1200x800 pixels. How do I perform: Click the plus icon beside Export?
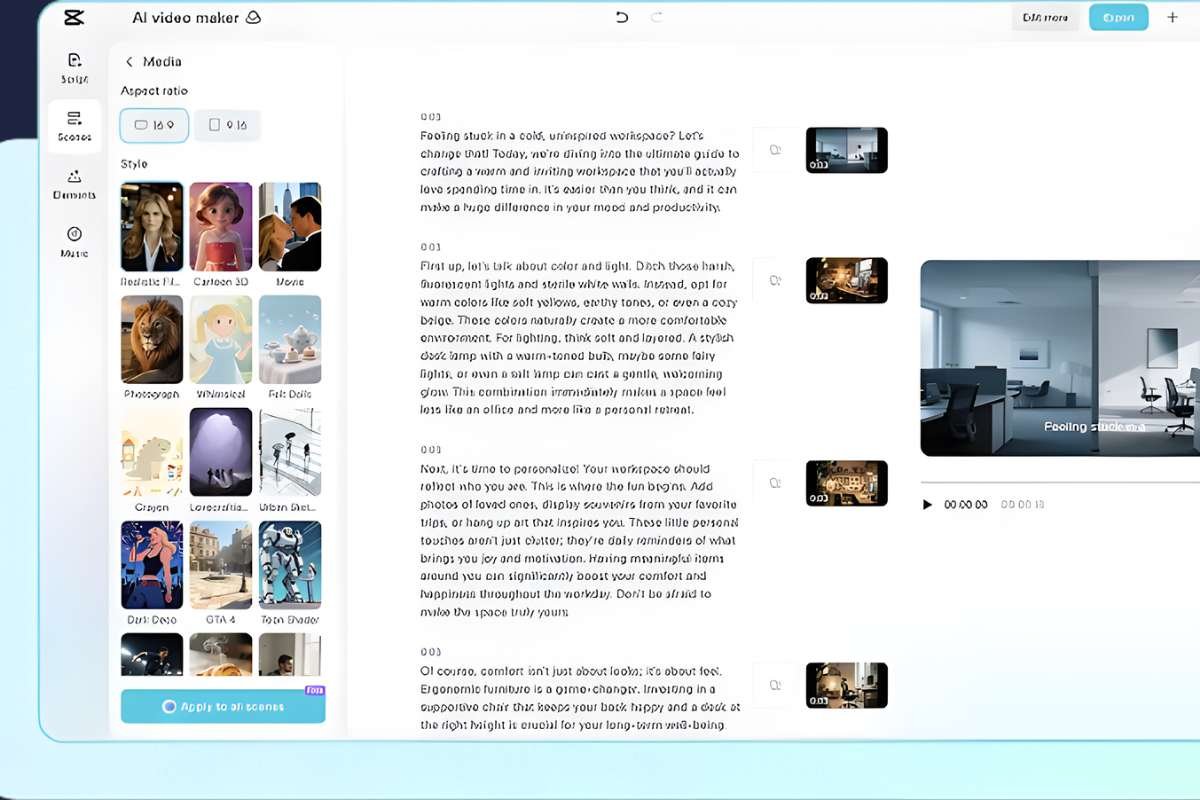point(1172,17)
